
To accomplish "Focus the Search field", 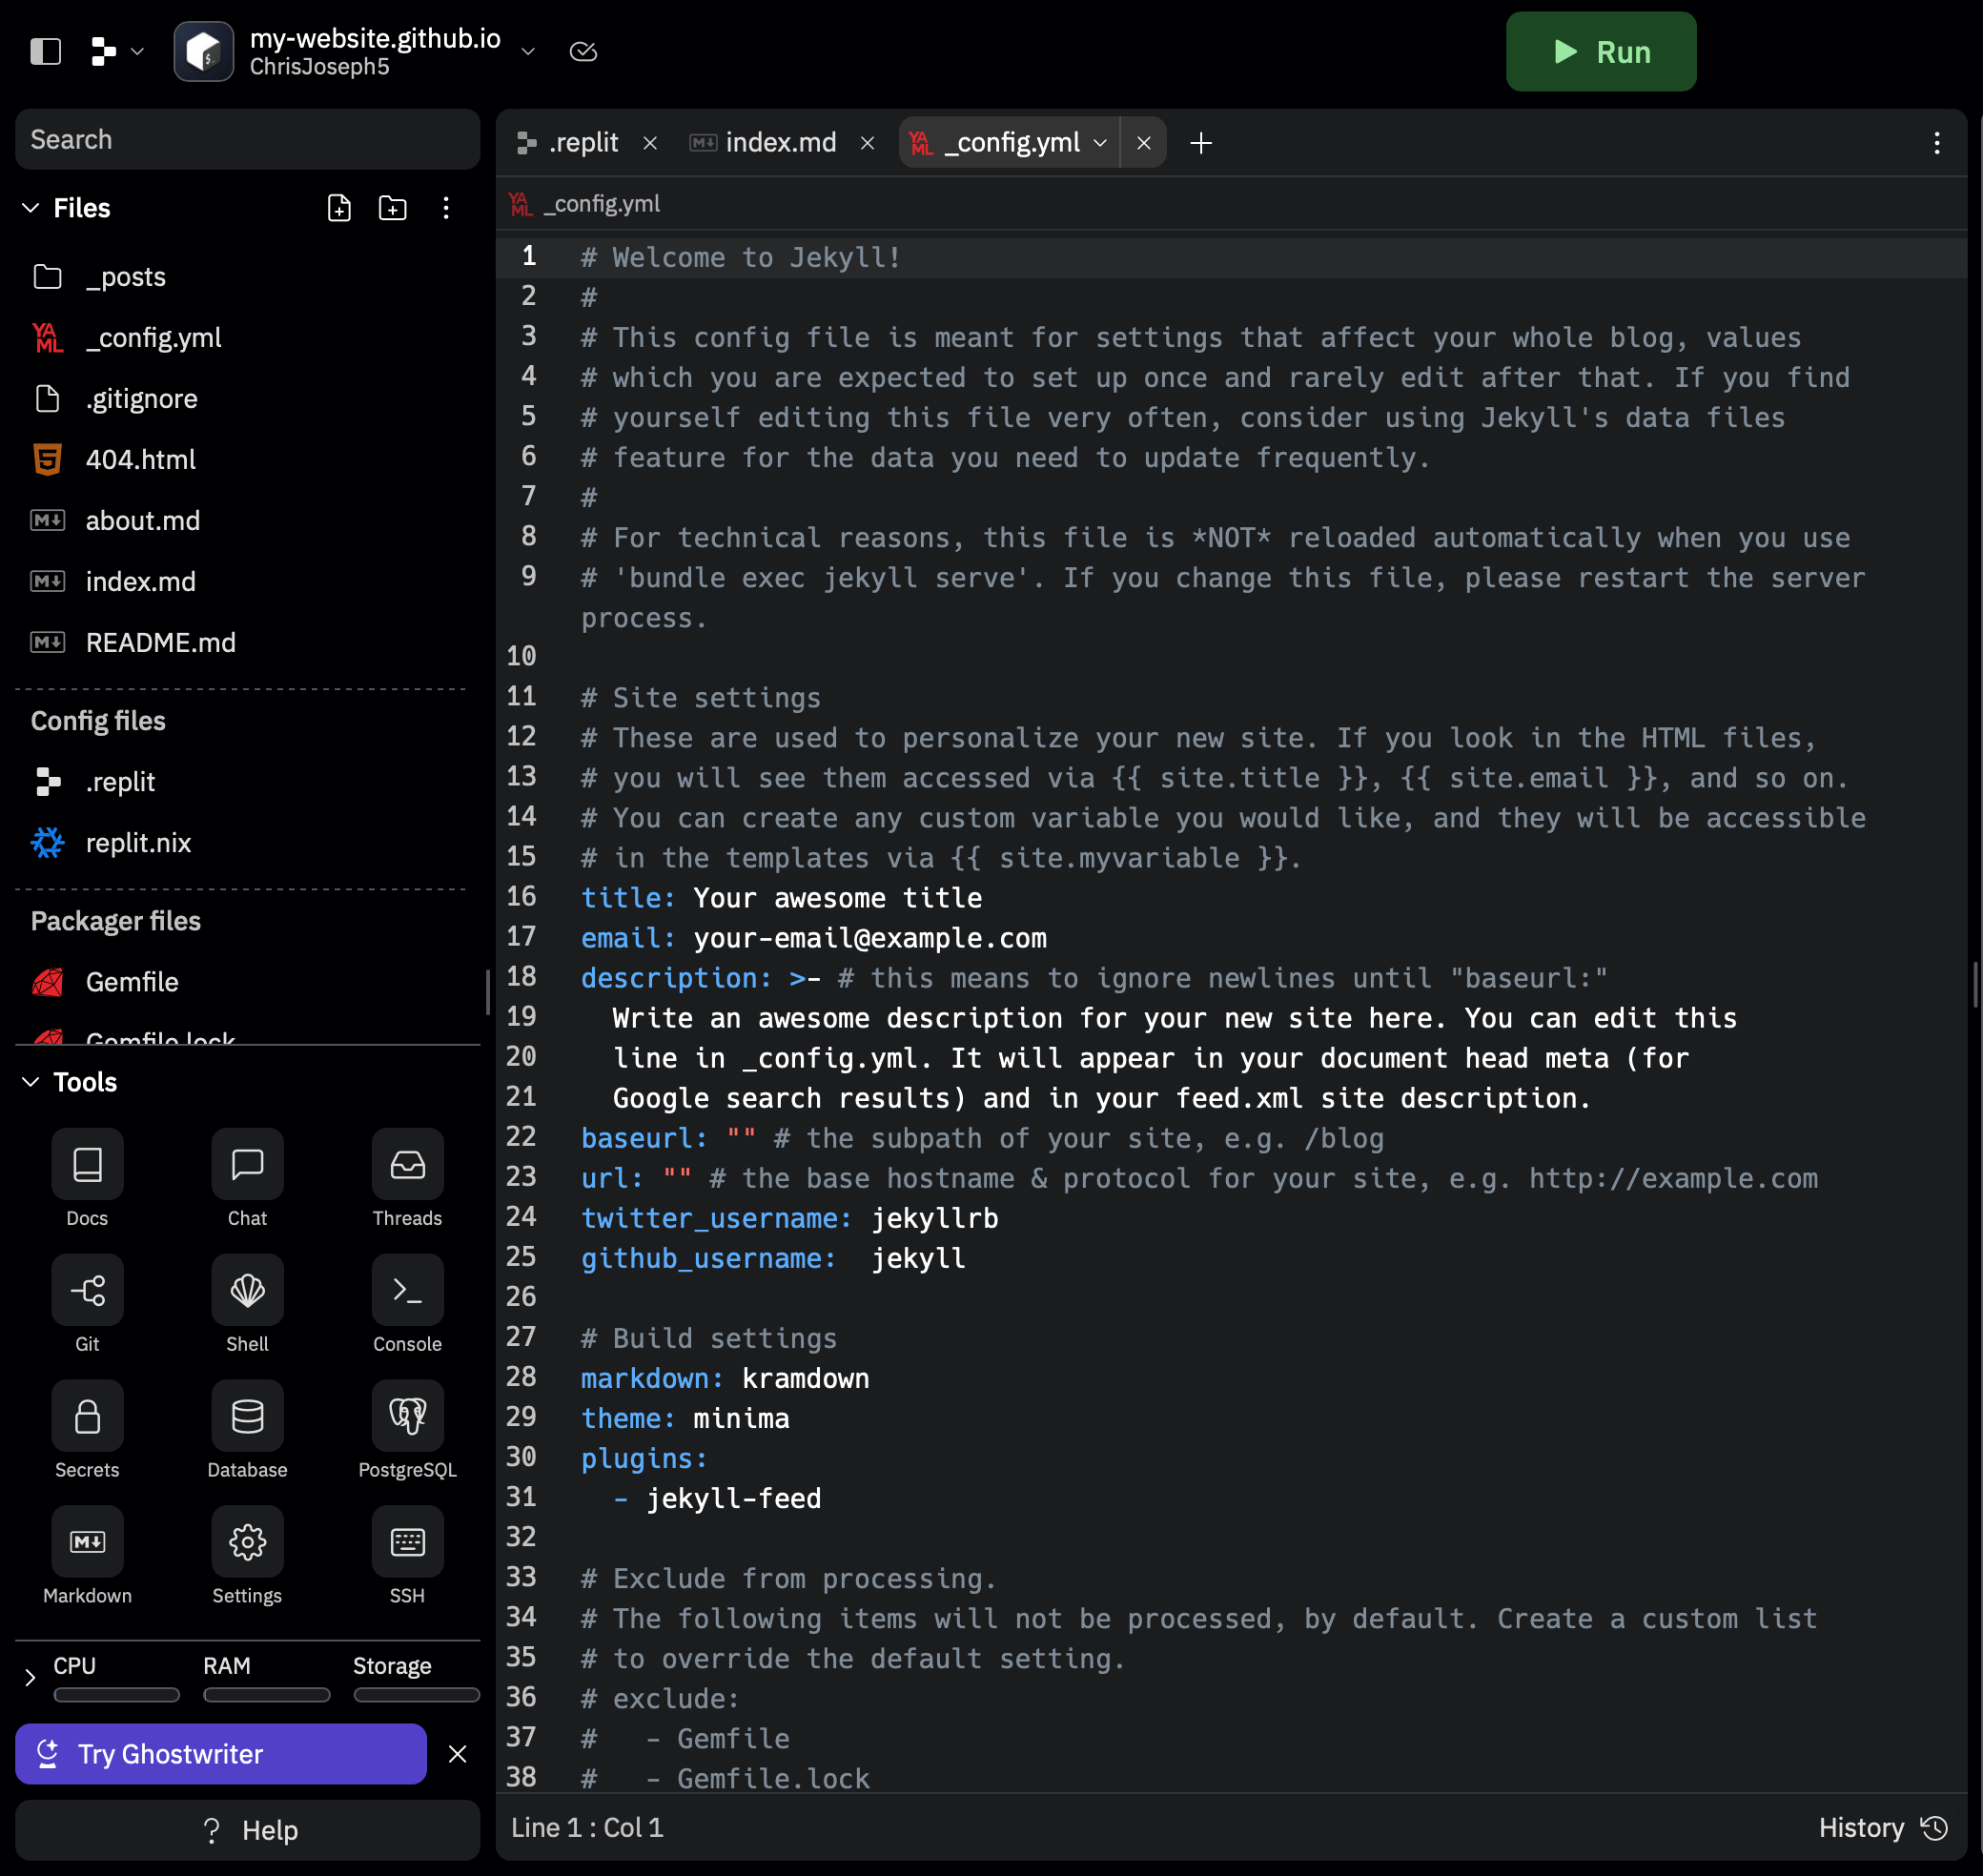I will tap(247, 140).
